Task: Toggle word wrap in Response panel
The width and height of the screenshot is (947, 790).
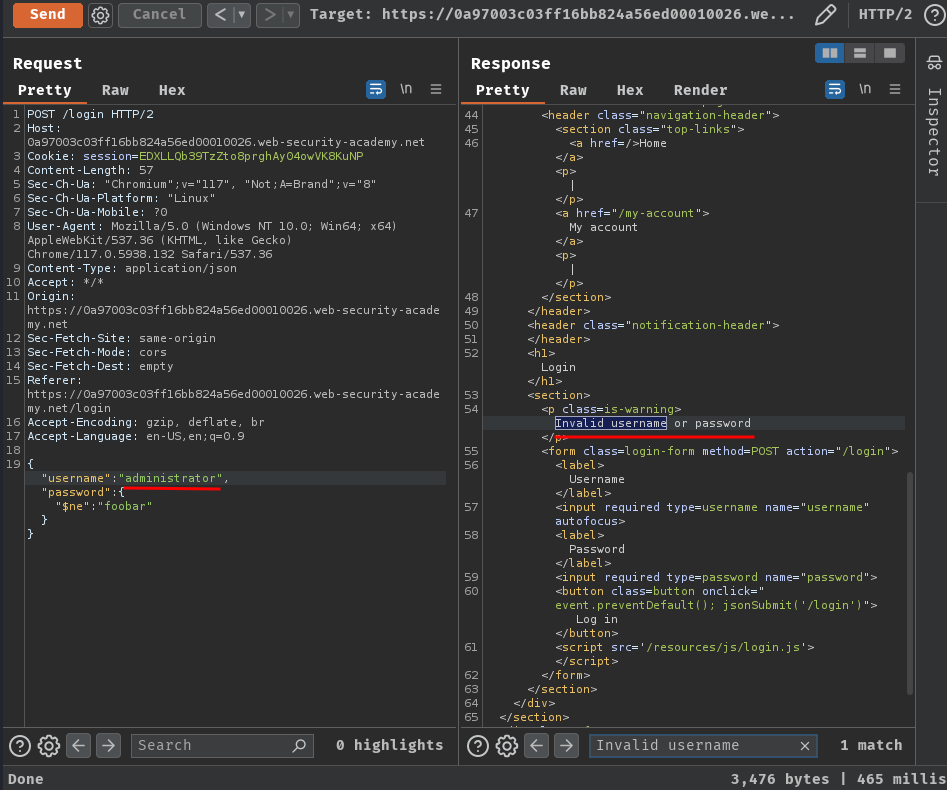Action: 835,89
